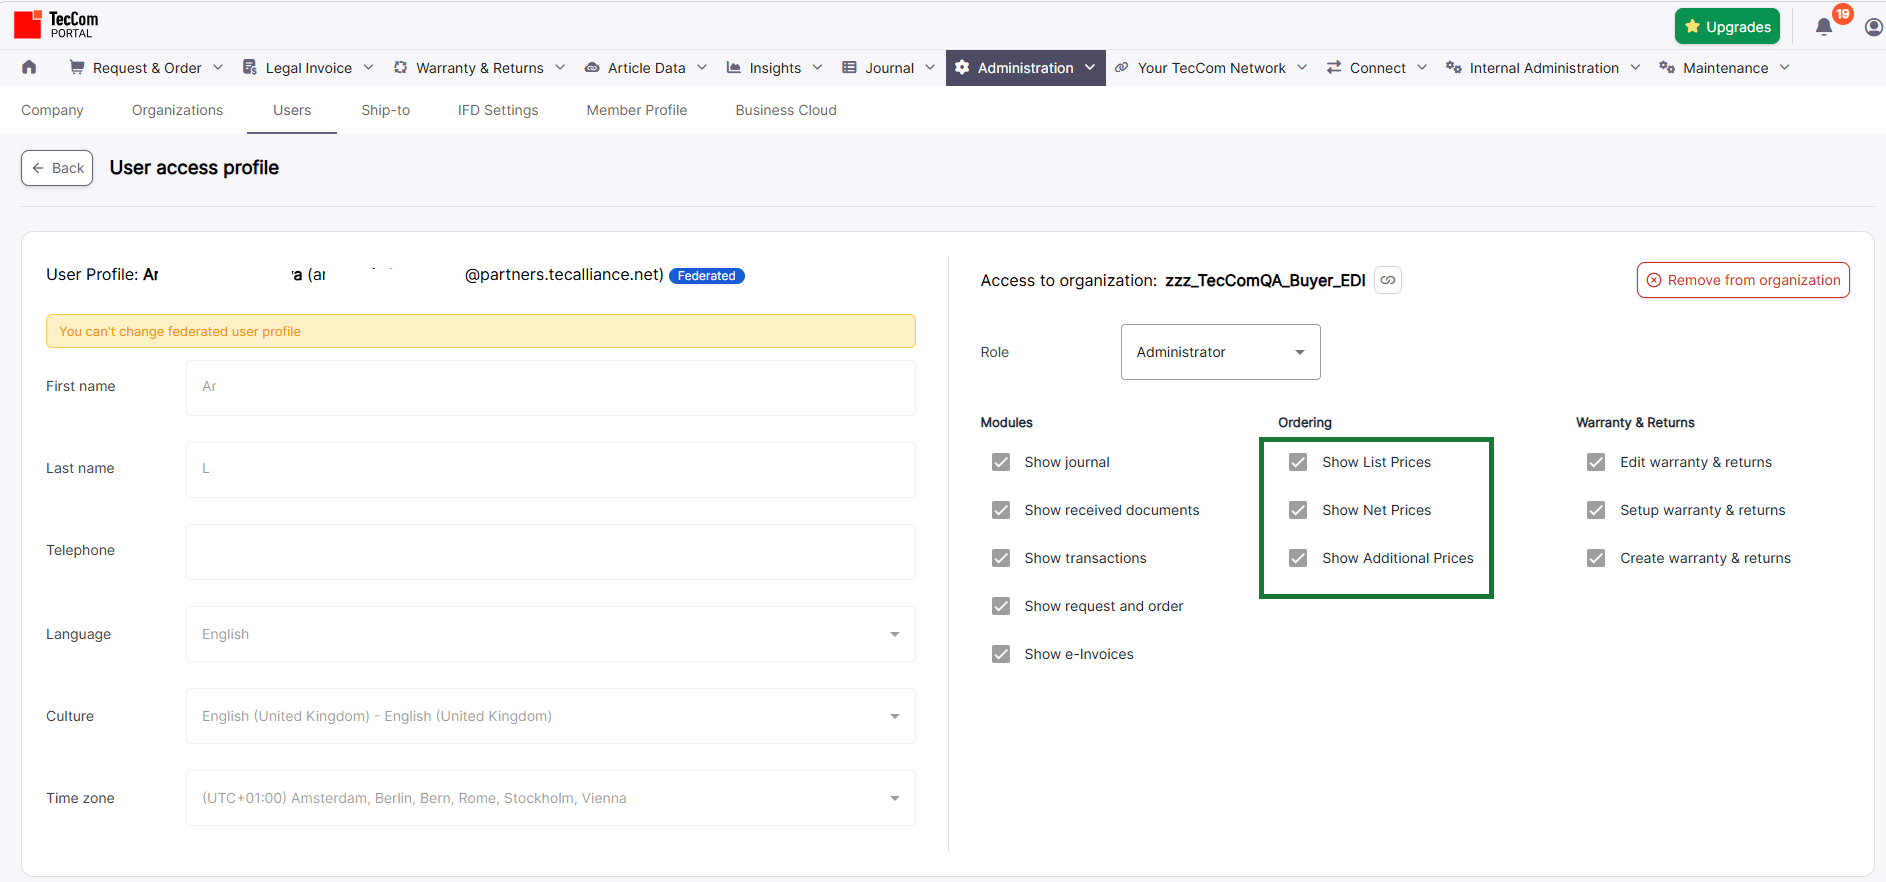This screenshot has height=882, width=1886.
Task: Expand the Request & Order menu chevron
Action: coord(218,67)
